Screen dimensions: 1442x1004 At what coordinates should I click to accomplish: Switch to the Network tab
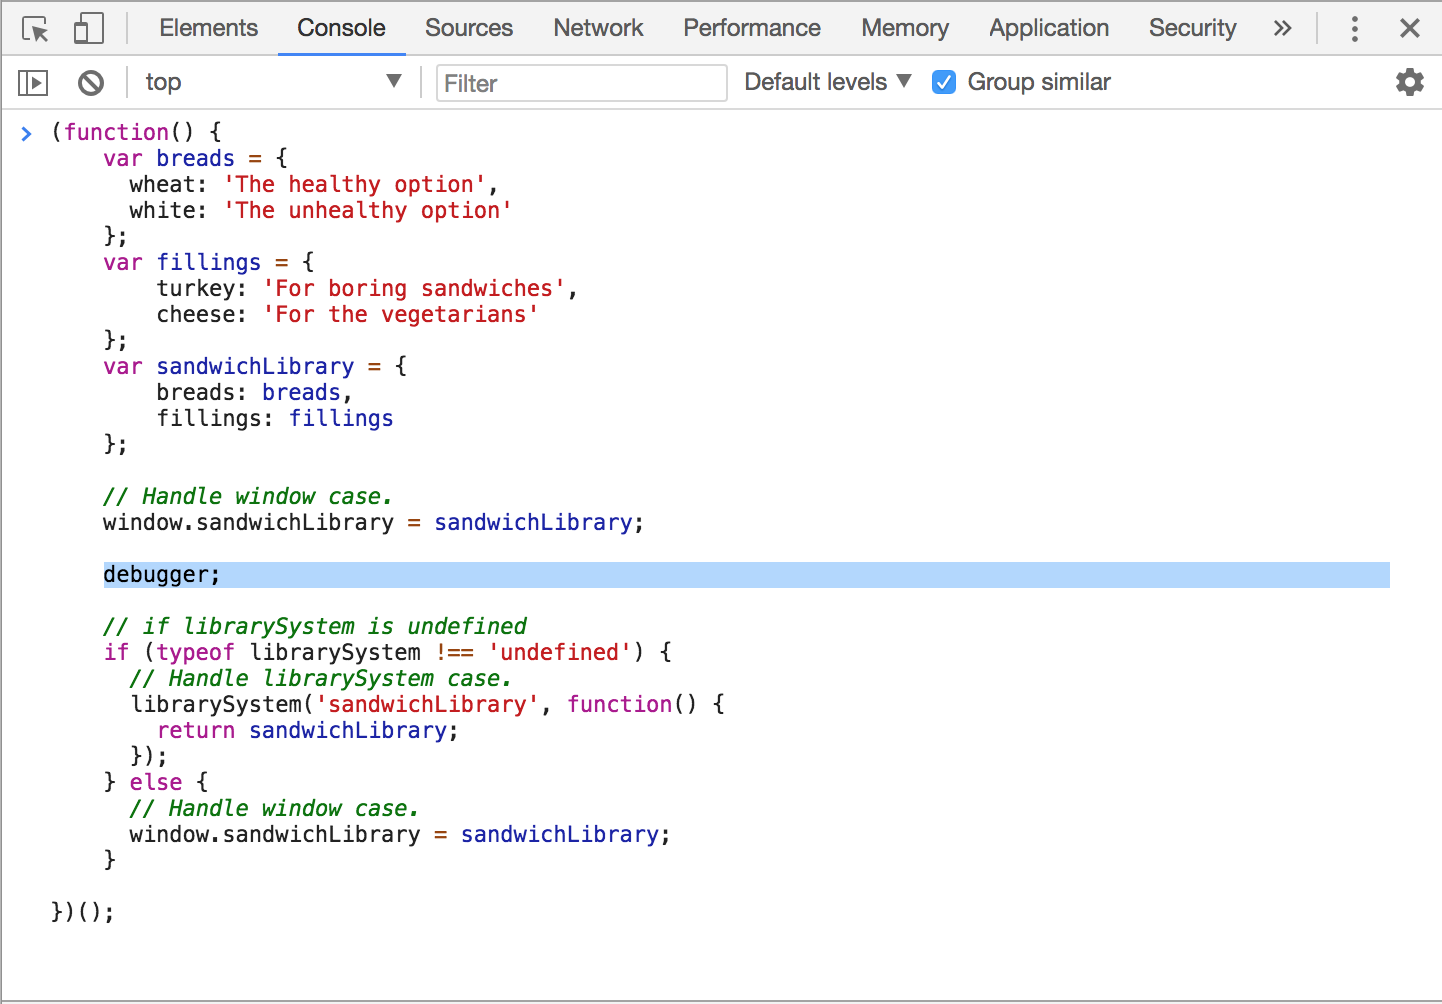click(x=598, y=28)
